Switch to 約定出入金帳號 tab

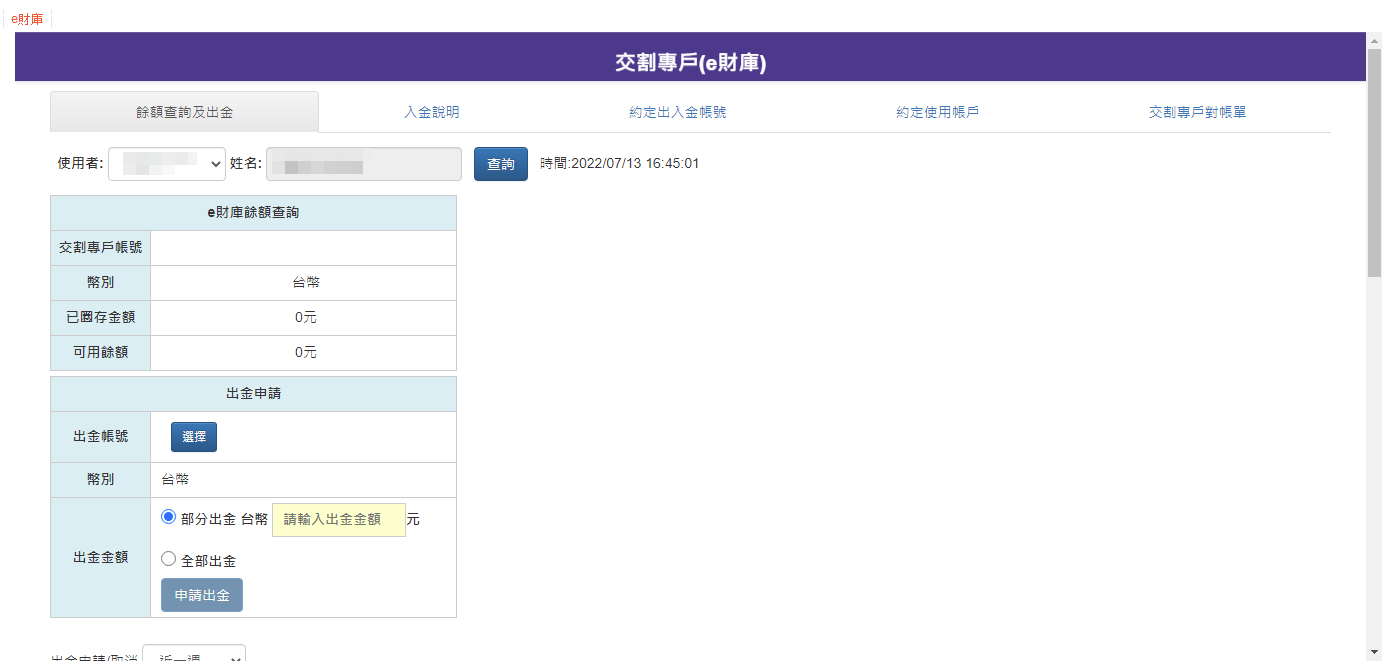click(677, 112)
